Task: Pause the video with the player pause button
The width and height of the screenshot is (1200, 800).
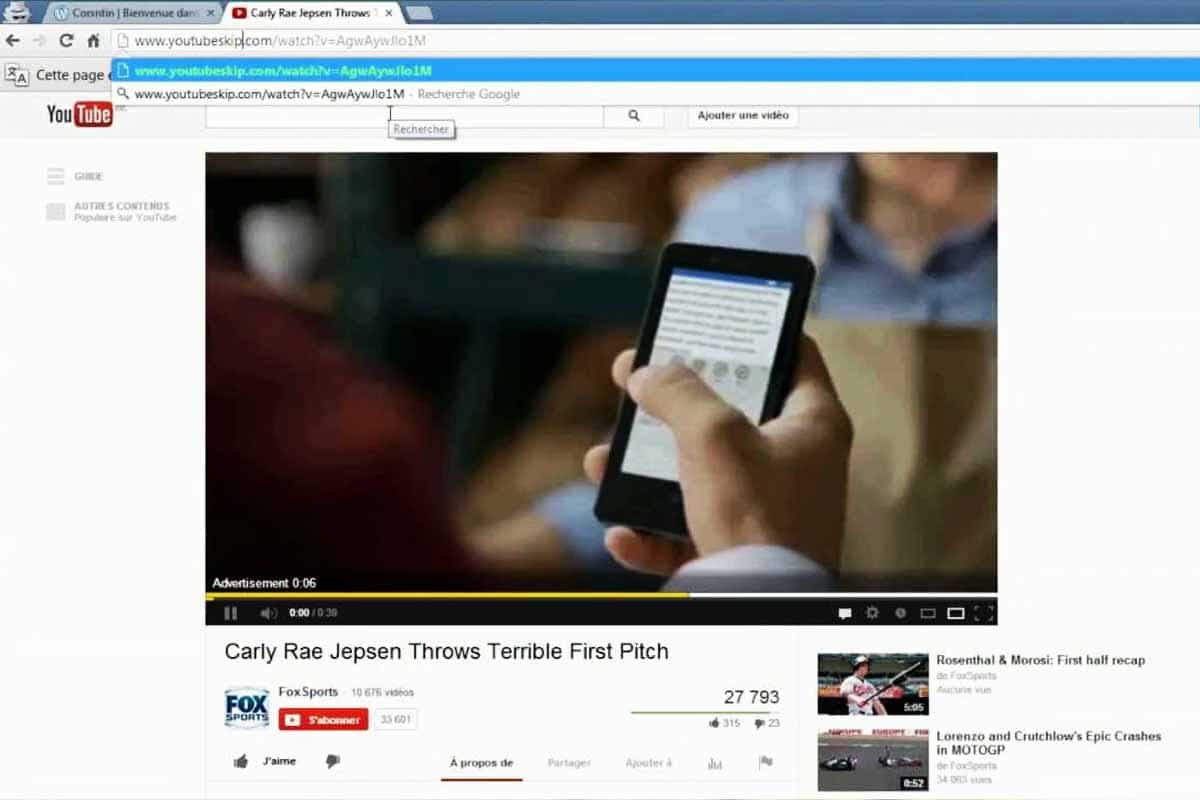Action: click(x=230, y=613)
